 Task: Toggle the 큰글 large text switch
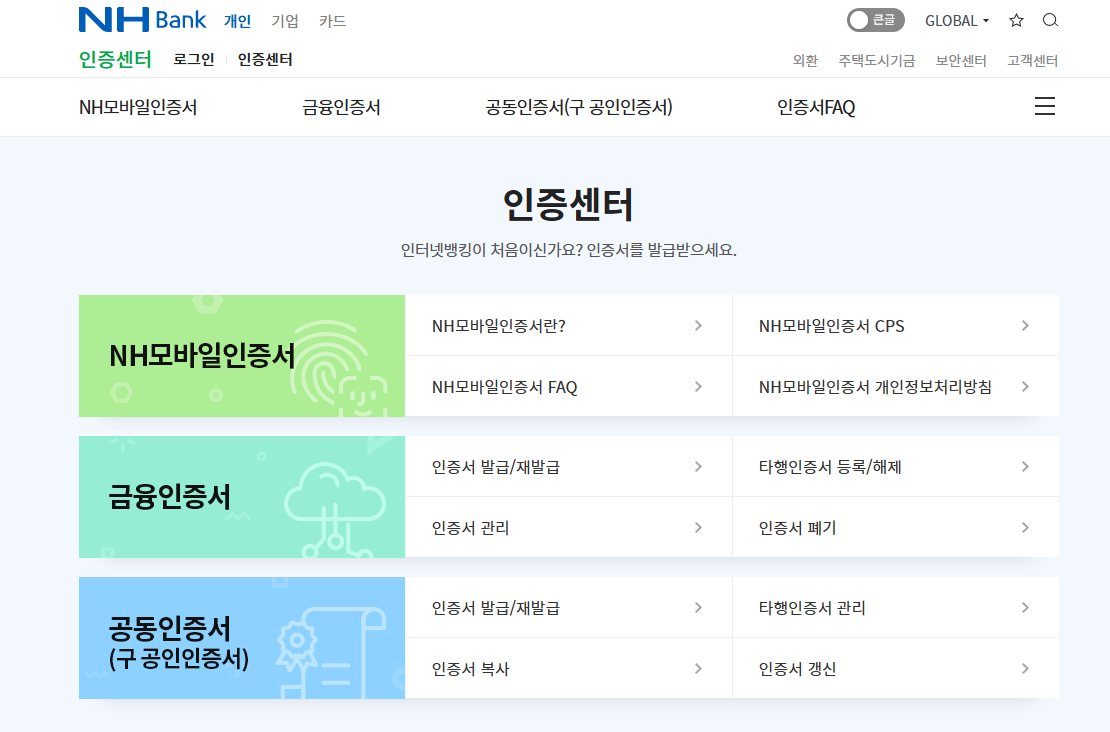[876, 21]
